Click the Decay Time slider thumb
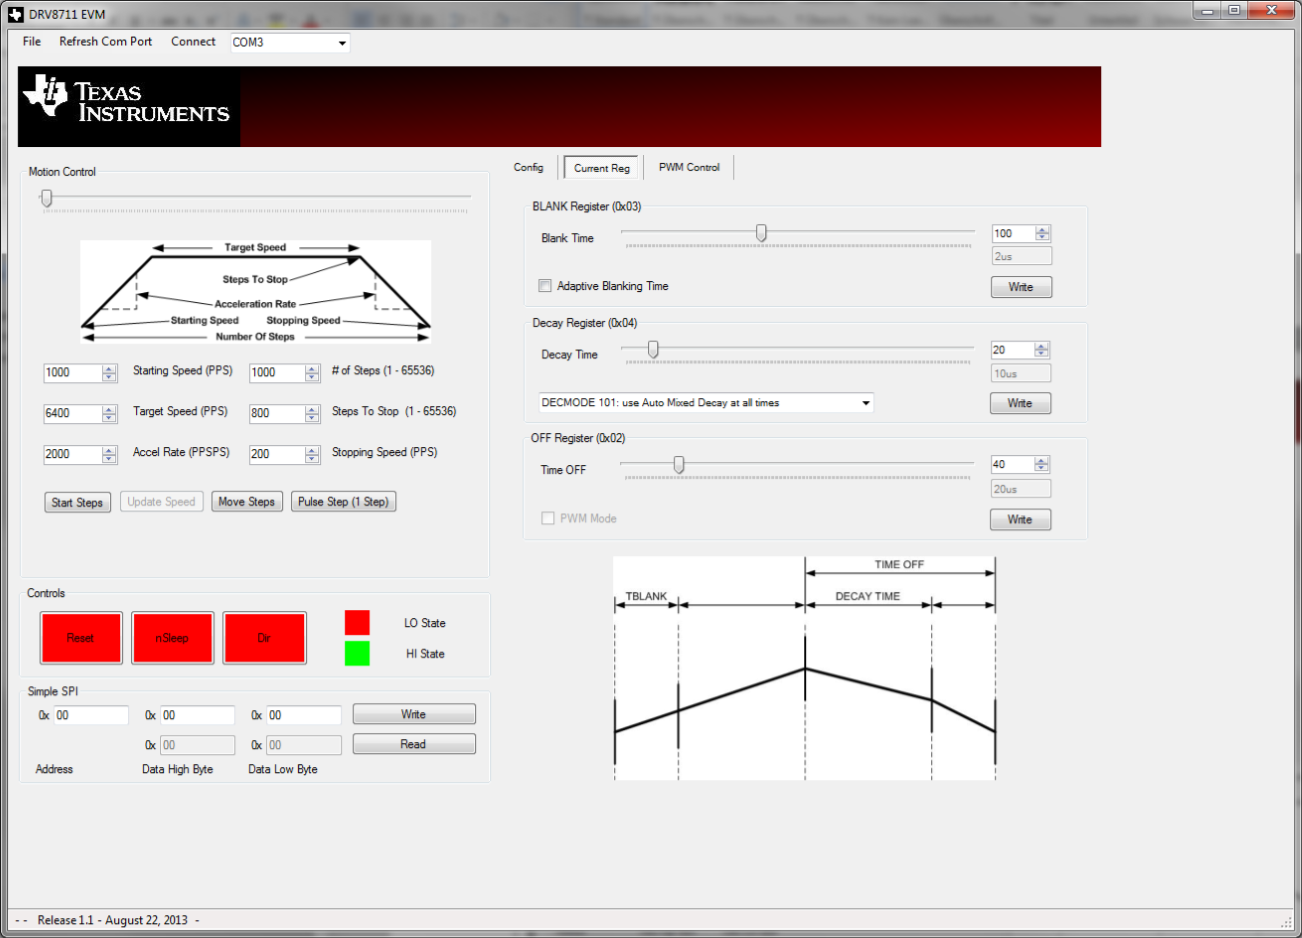Viewport: 1302px width, 938px height. [x=653, y=349]
